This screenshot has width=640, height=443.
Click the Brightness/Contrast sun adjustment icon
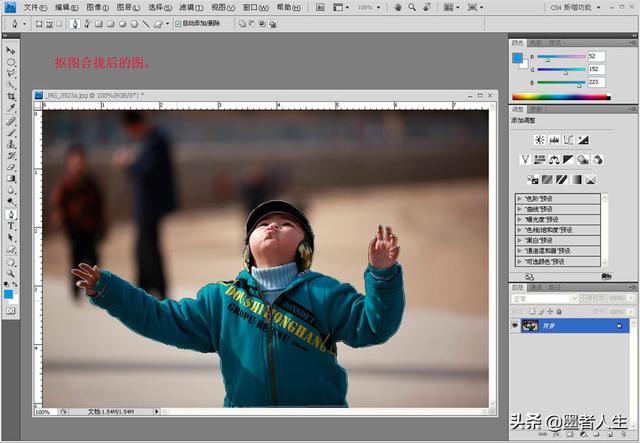pyautogui.click(x=539, y=140)
